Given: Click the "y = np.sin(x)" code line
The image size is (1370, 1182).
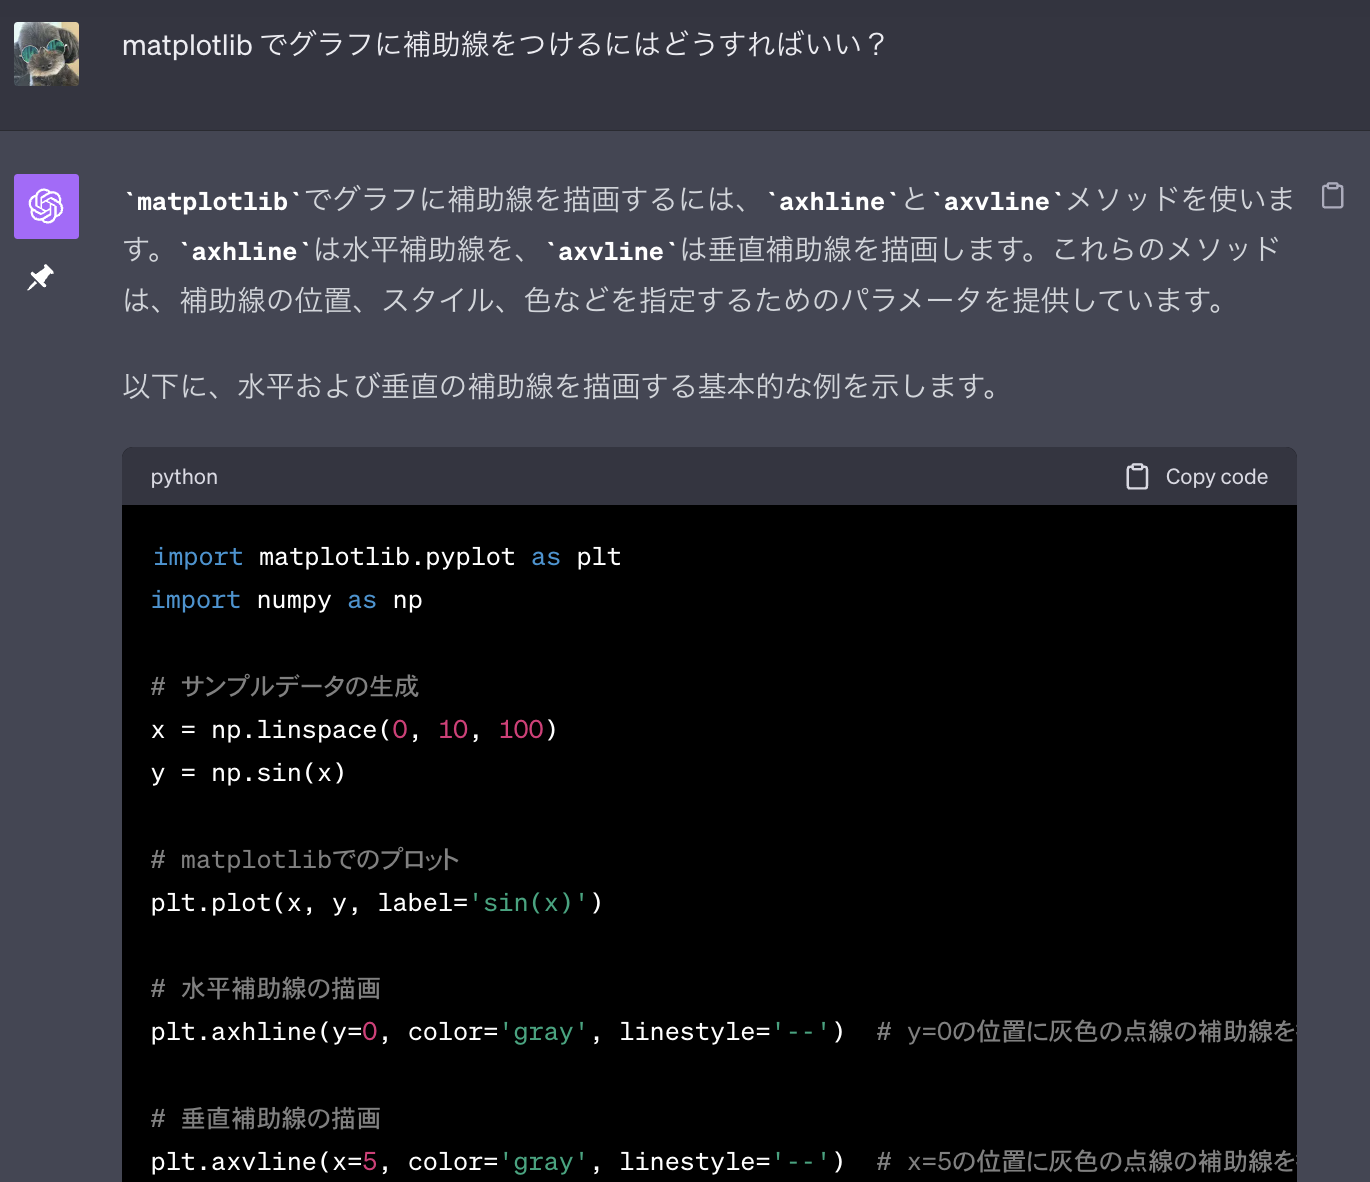Looking at the screenshot, I should coord(248,773).
